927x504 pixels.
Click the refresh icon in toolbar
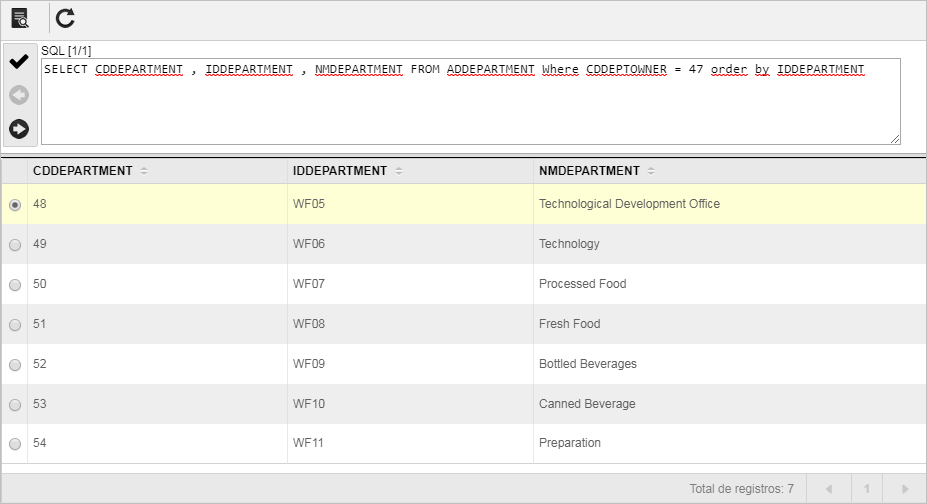pyautogui.click(x=65, y=18)
